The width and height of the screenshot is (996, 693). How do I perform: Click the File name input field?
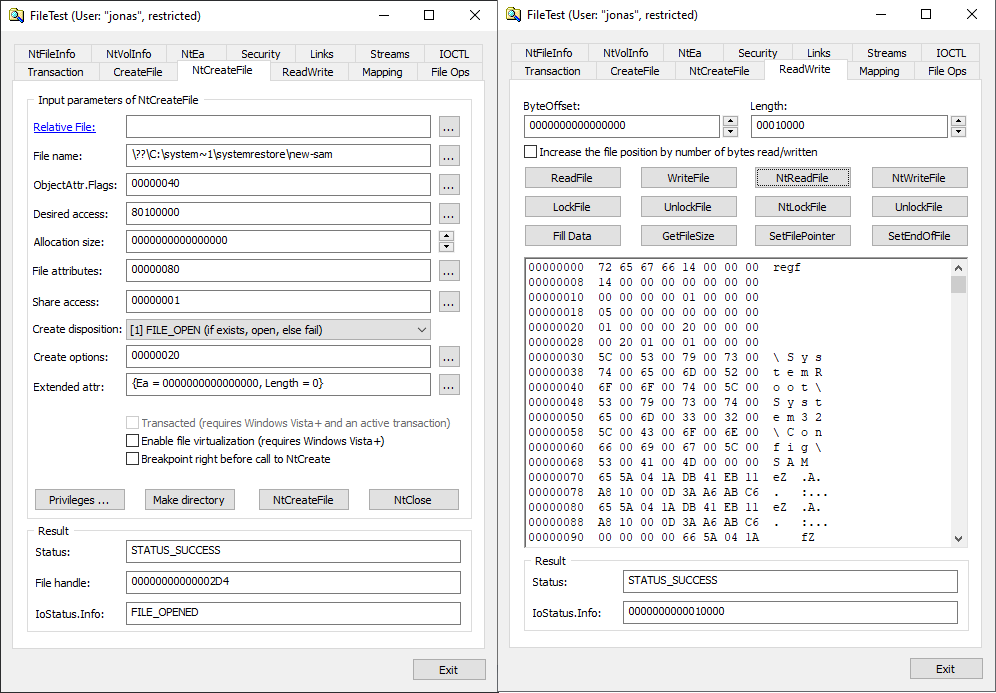coord(278,155)
